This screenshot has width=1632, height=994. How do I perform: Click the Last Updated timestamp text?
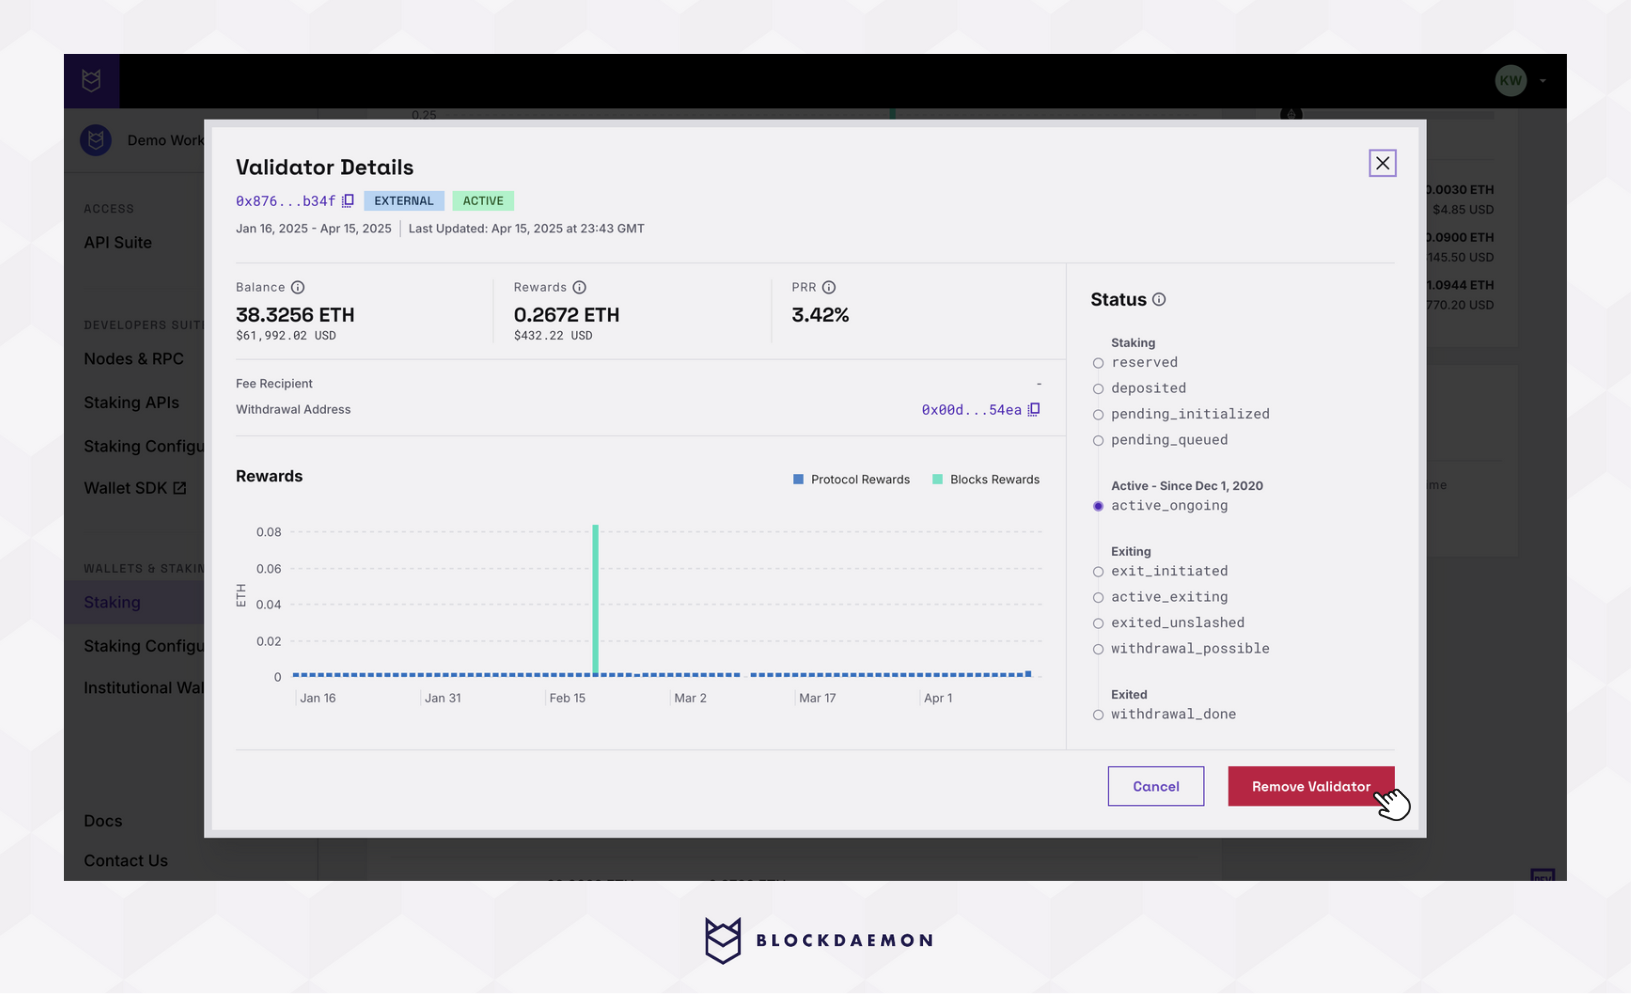(x=526, y=229)
